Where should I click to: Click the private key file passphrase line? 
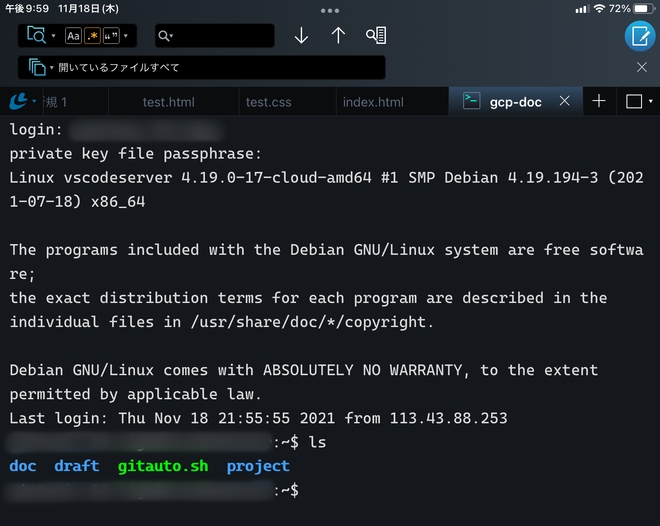[136, 154]
